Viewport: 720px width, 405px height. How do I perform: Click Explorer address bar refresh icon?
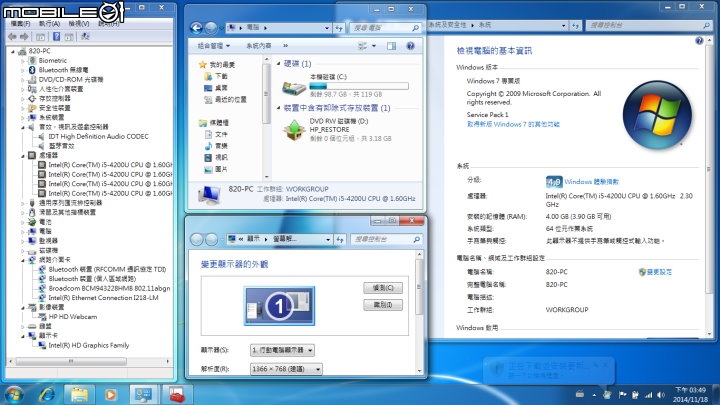(338, 28)
